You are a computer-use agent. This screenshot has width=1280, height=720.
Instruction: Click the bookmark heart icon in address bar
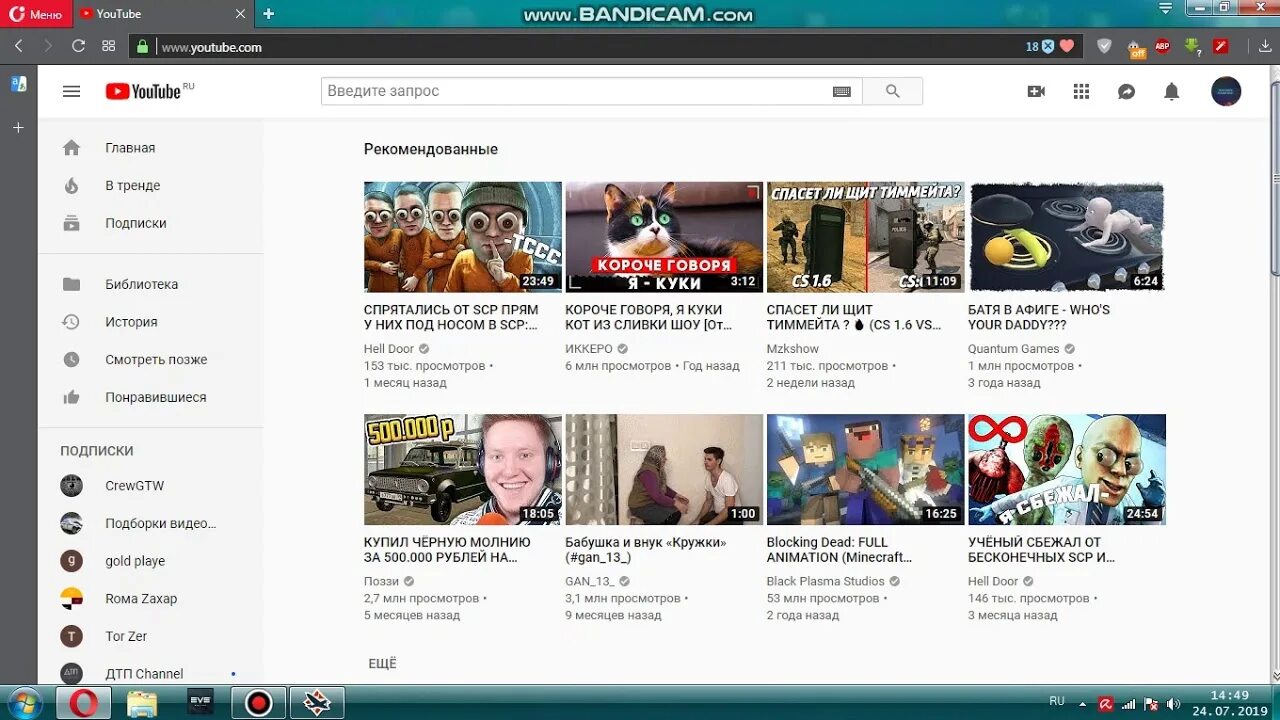click(1067, 46)
